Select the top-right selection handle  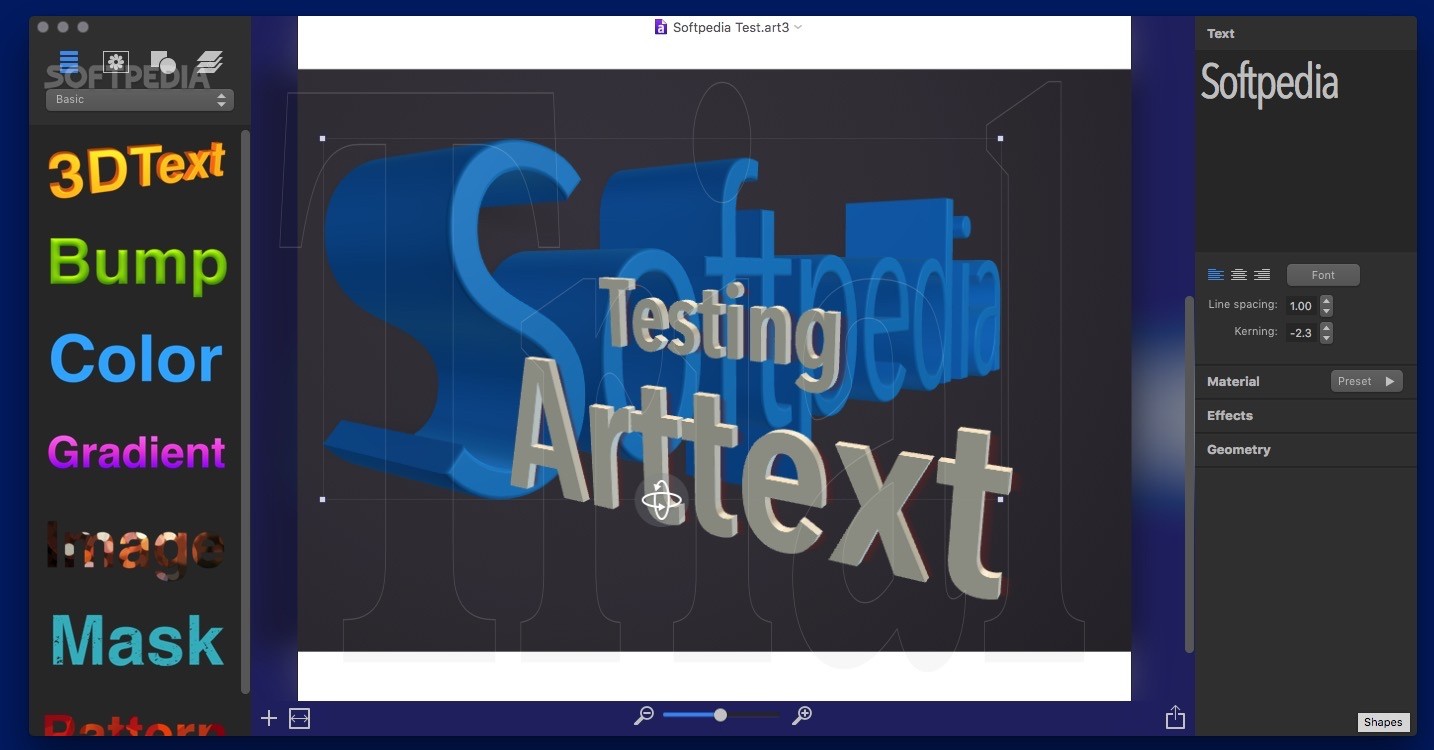coord(1000,138)
